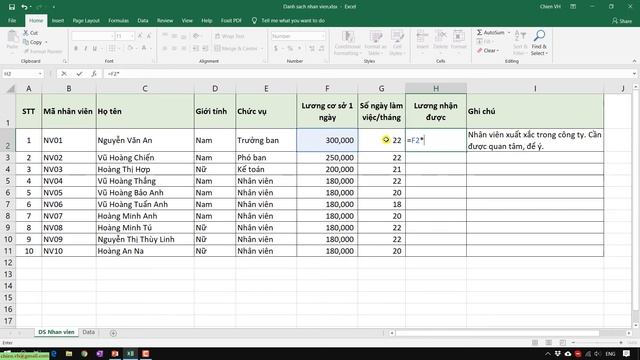Switch to Page Layout view in the status bar
640x360 pixels.
pos(549,343)
